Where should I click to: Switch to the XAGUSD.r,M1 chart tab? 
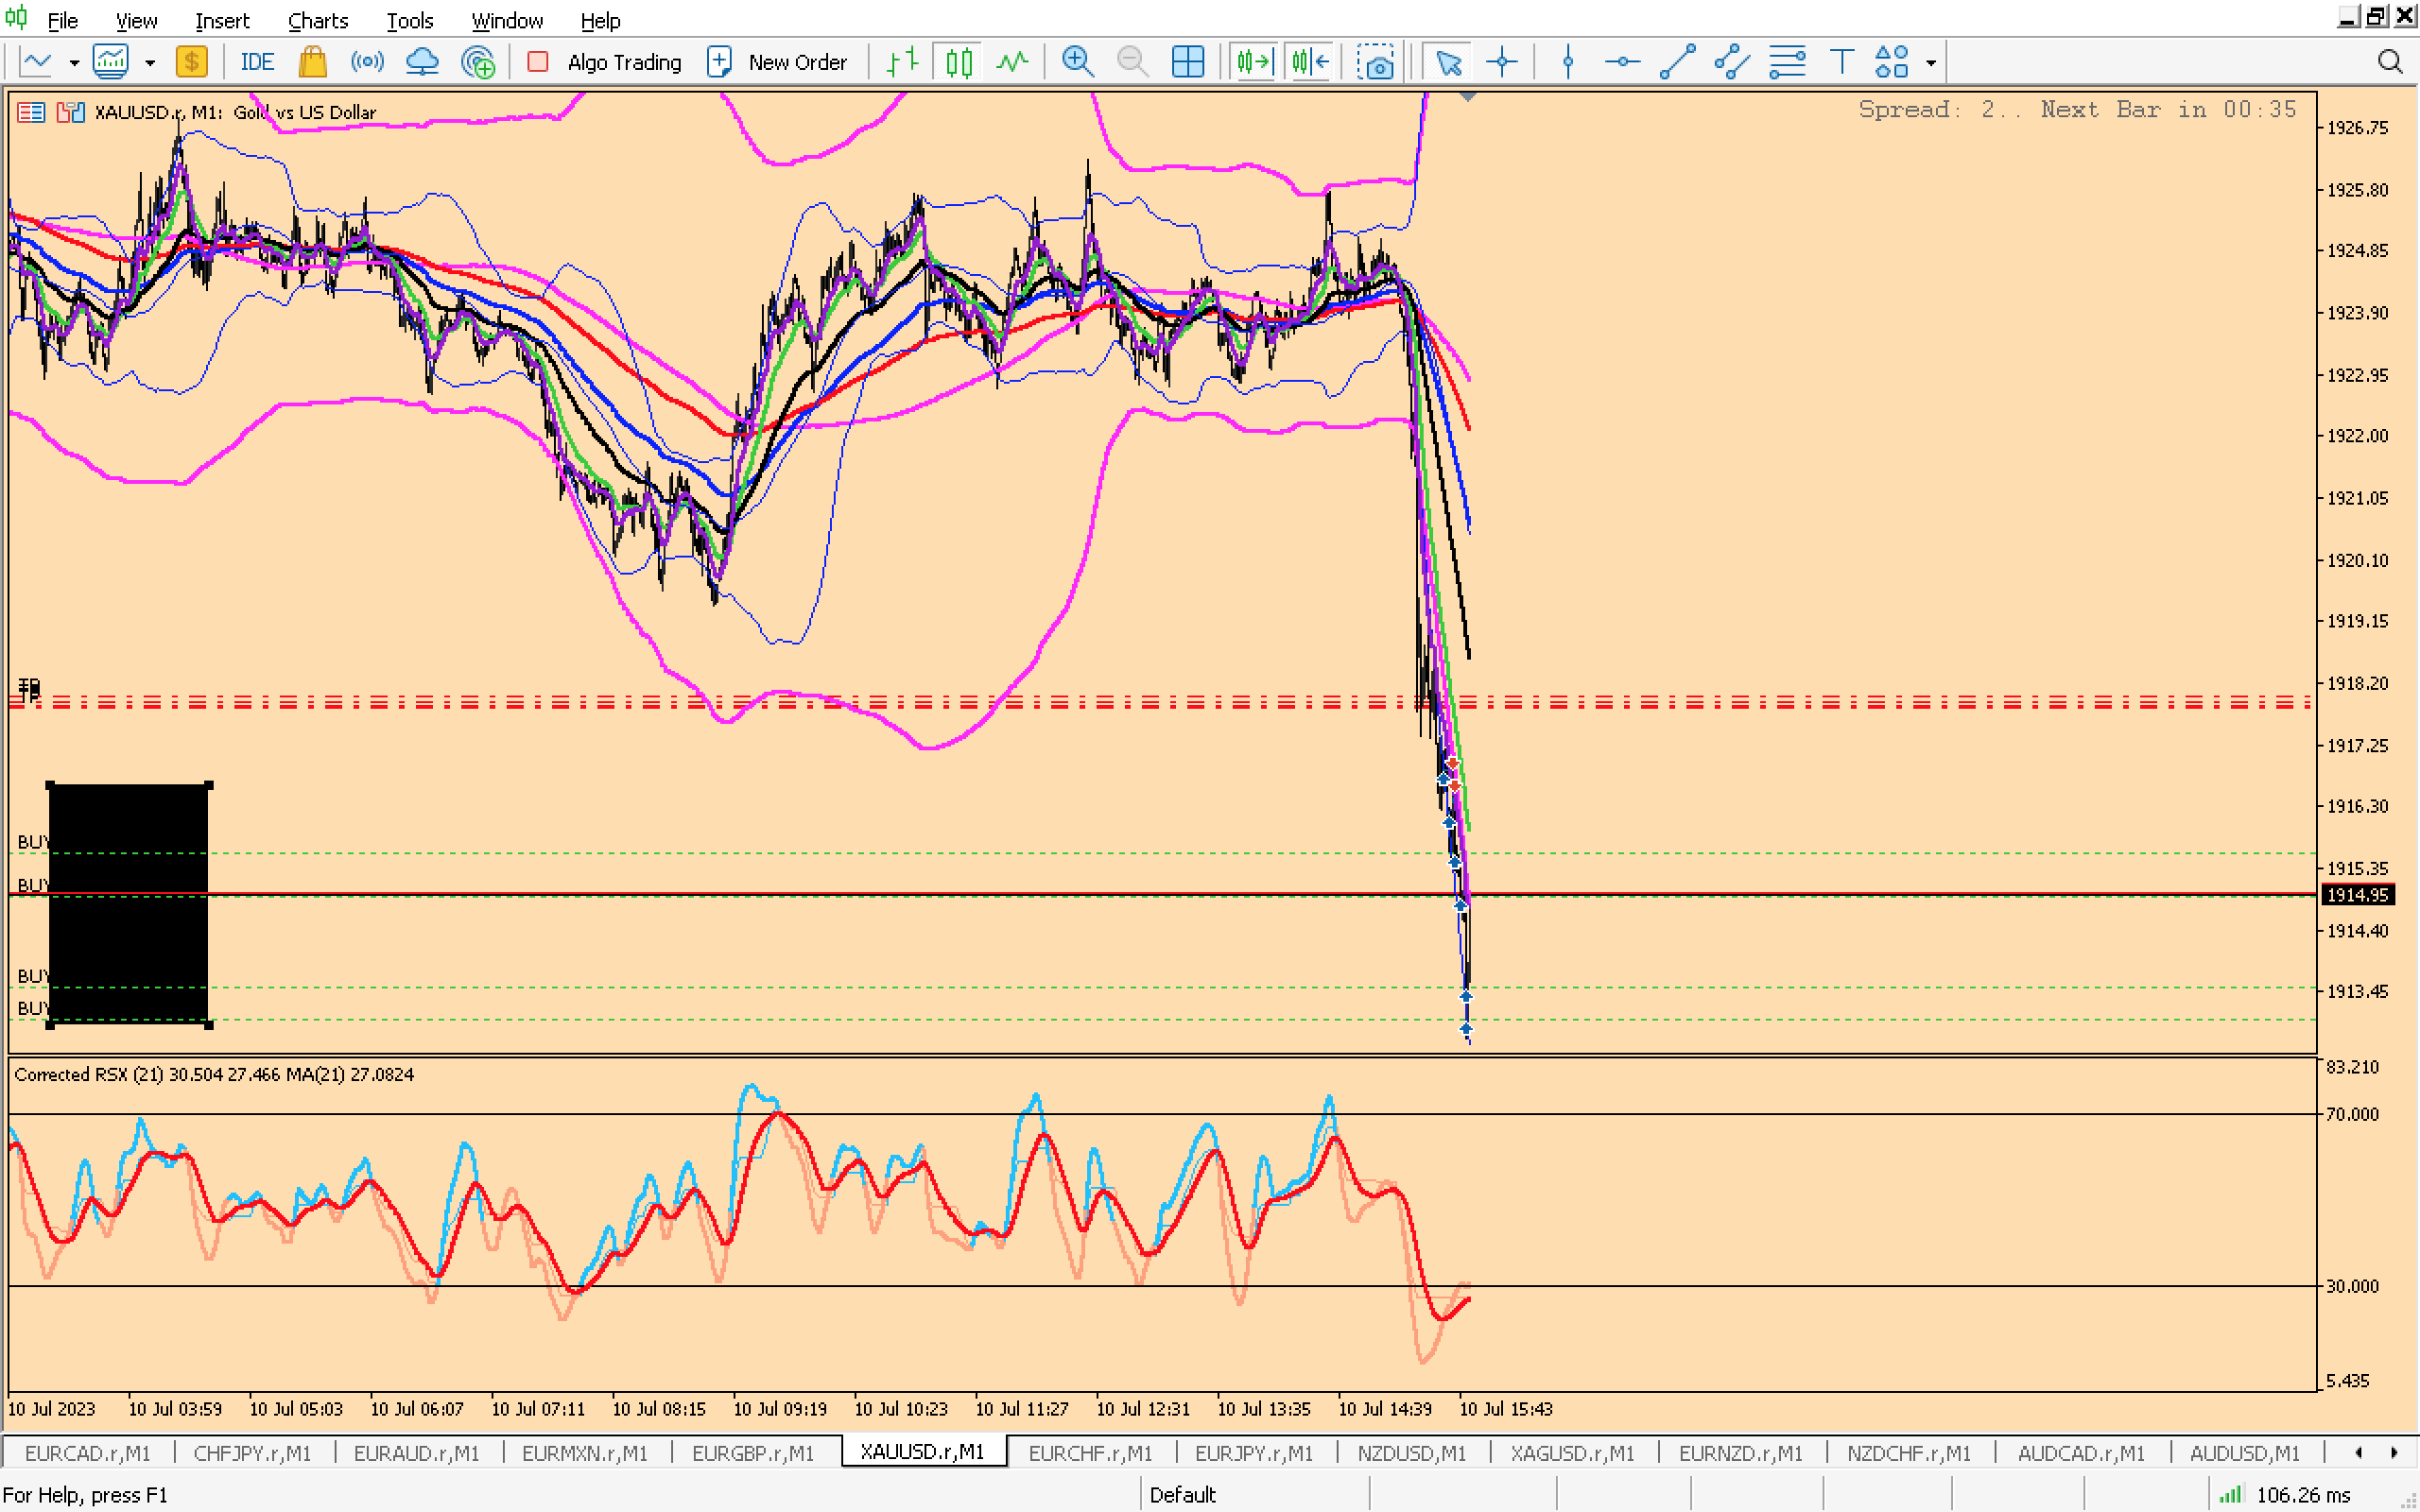click(1571, 1452)
